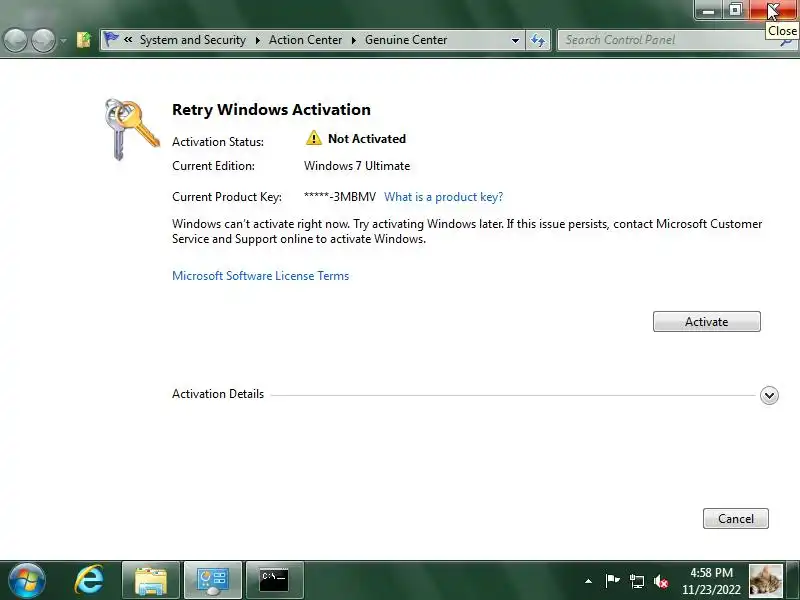Click the activation keys icon
Viewport: 800px width, 600px height.
pyautogui.click(x=132, y=130)
